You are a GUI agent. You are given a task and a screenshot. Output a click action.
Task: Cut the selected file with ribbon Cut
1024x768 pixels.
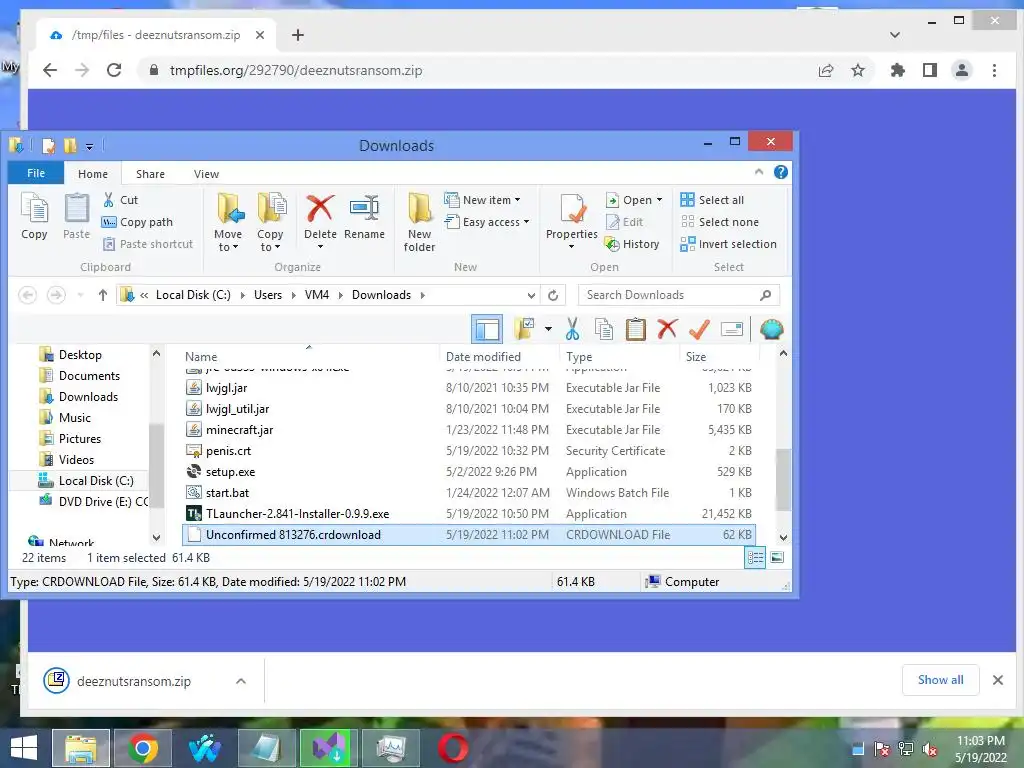pyautogui.click(x=120, y=200)
